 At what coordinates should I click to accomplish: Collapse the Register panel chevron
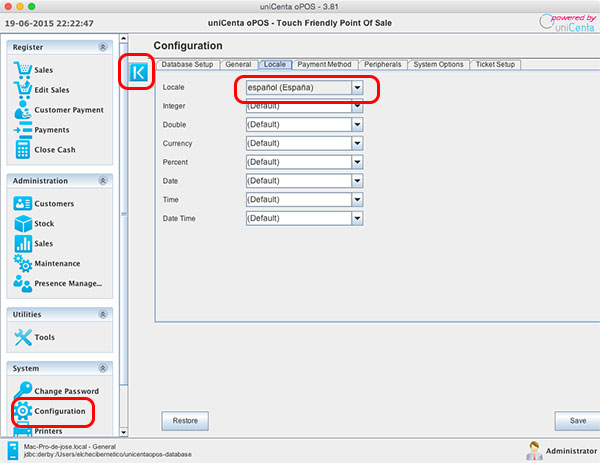coord(103,47)
